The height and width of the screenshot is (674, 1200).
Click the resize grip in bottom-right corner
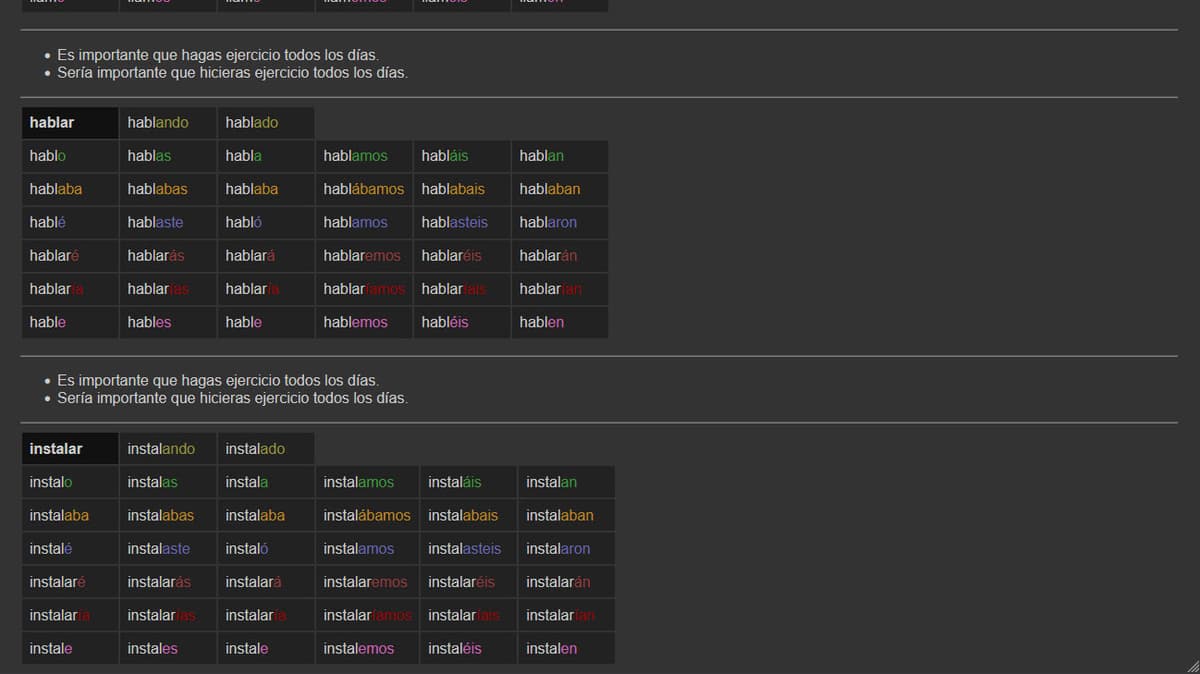pos(1191,666)
